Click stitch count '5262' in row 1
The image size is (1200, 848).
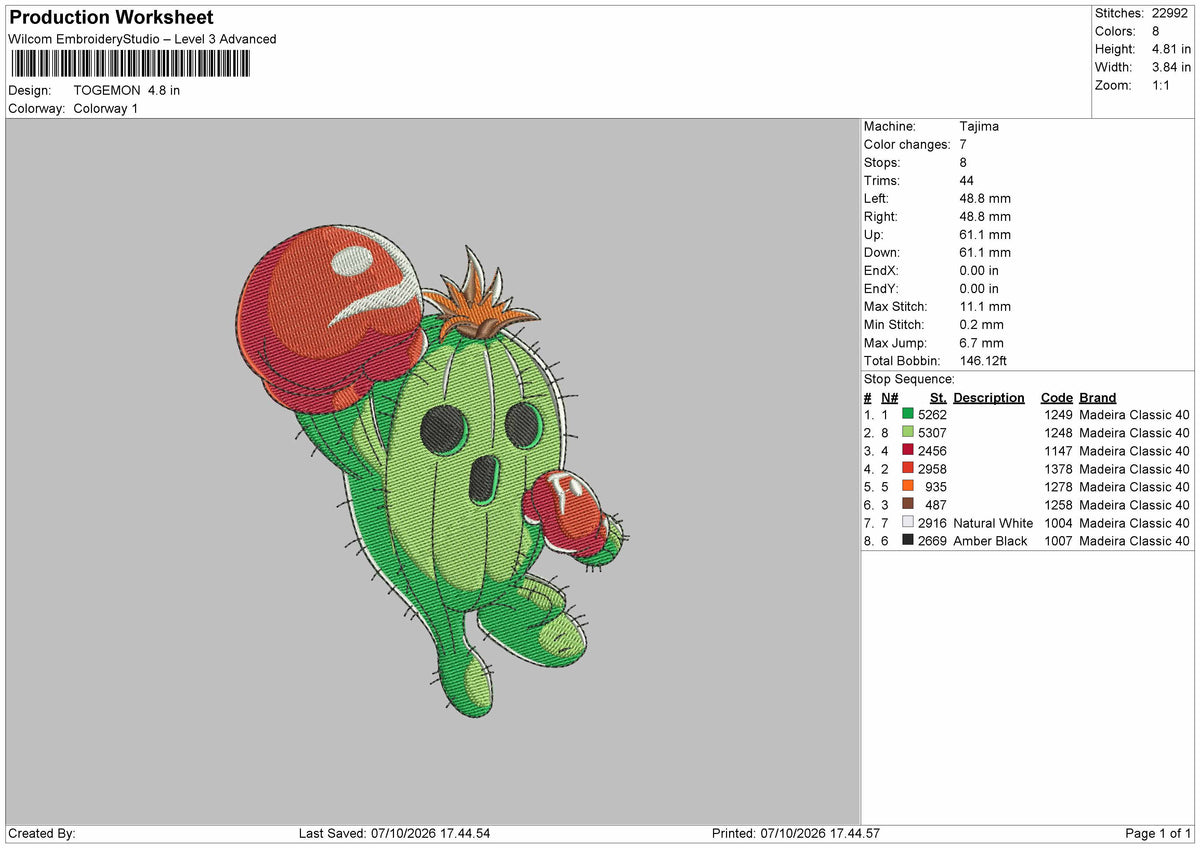click(x=932, y=415)
